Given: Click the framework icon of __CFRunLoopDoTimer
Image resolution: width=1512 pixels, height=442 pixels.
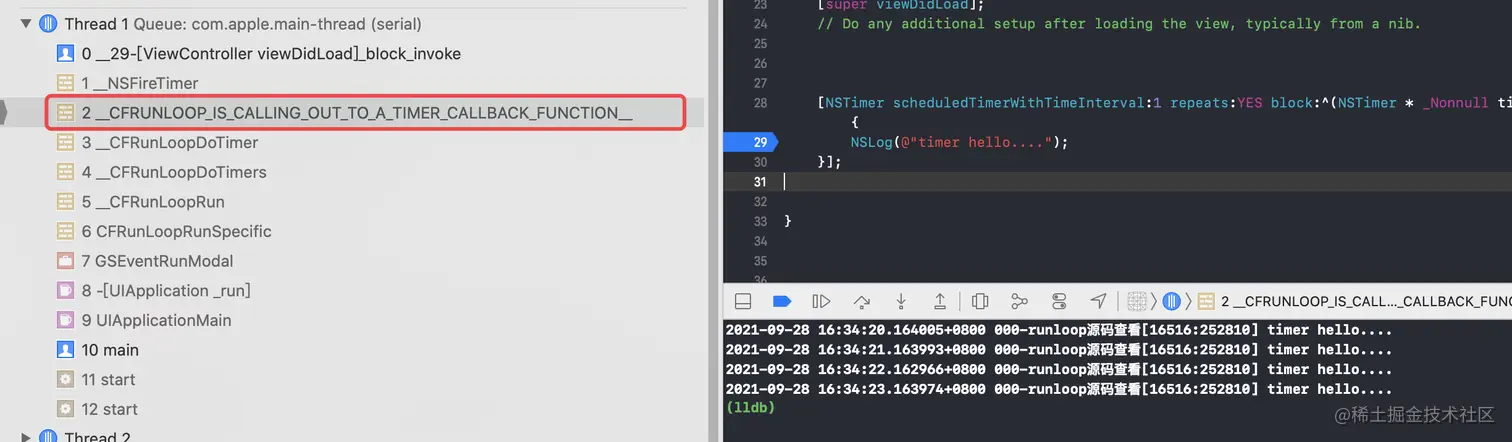Looking at the screenshot, I should pos(65,142).
